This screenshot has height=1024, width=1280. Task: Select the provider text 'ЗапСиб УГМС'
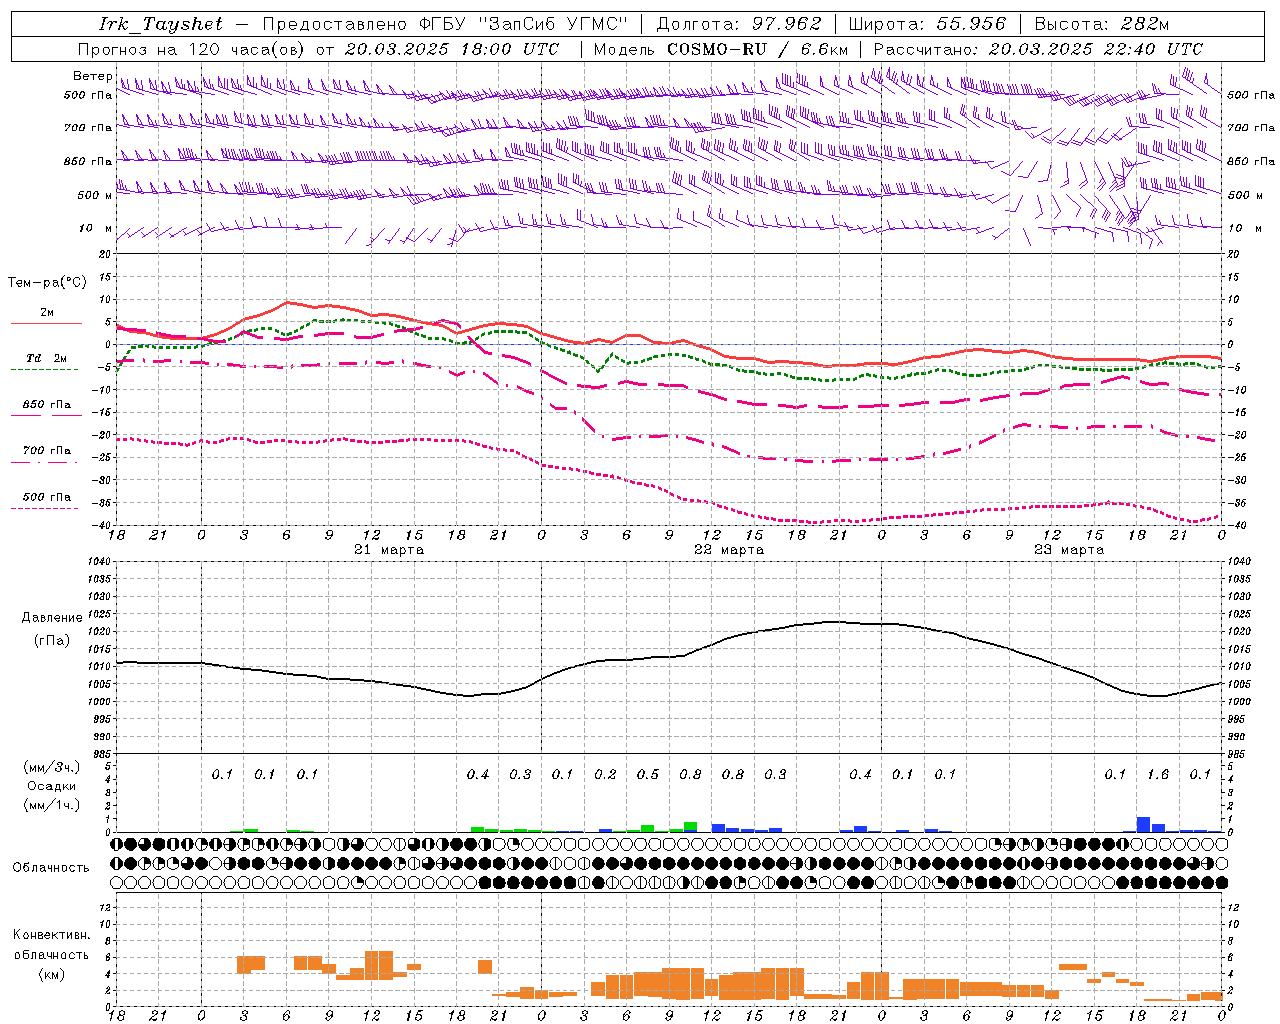point(554,24)
